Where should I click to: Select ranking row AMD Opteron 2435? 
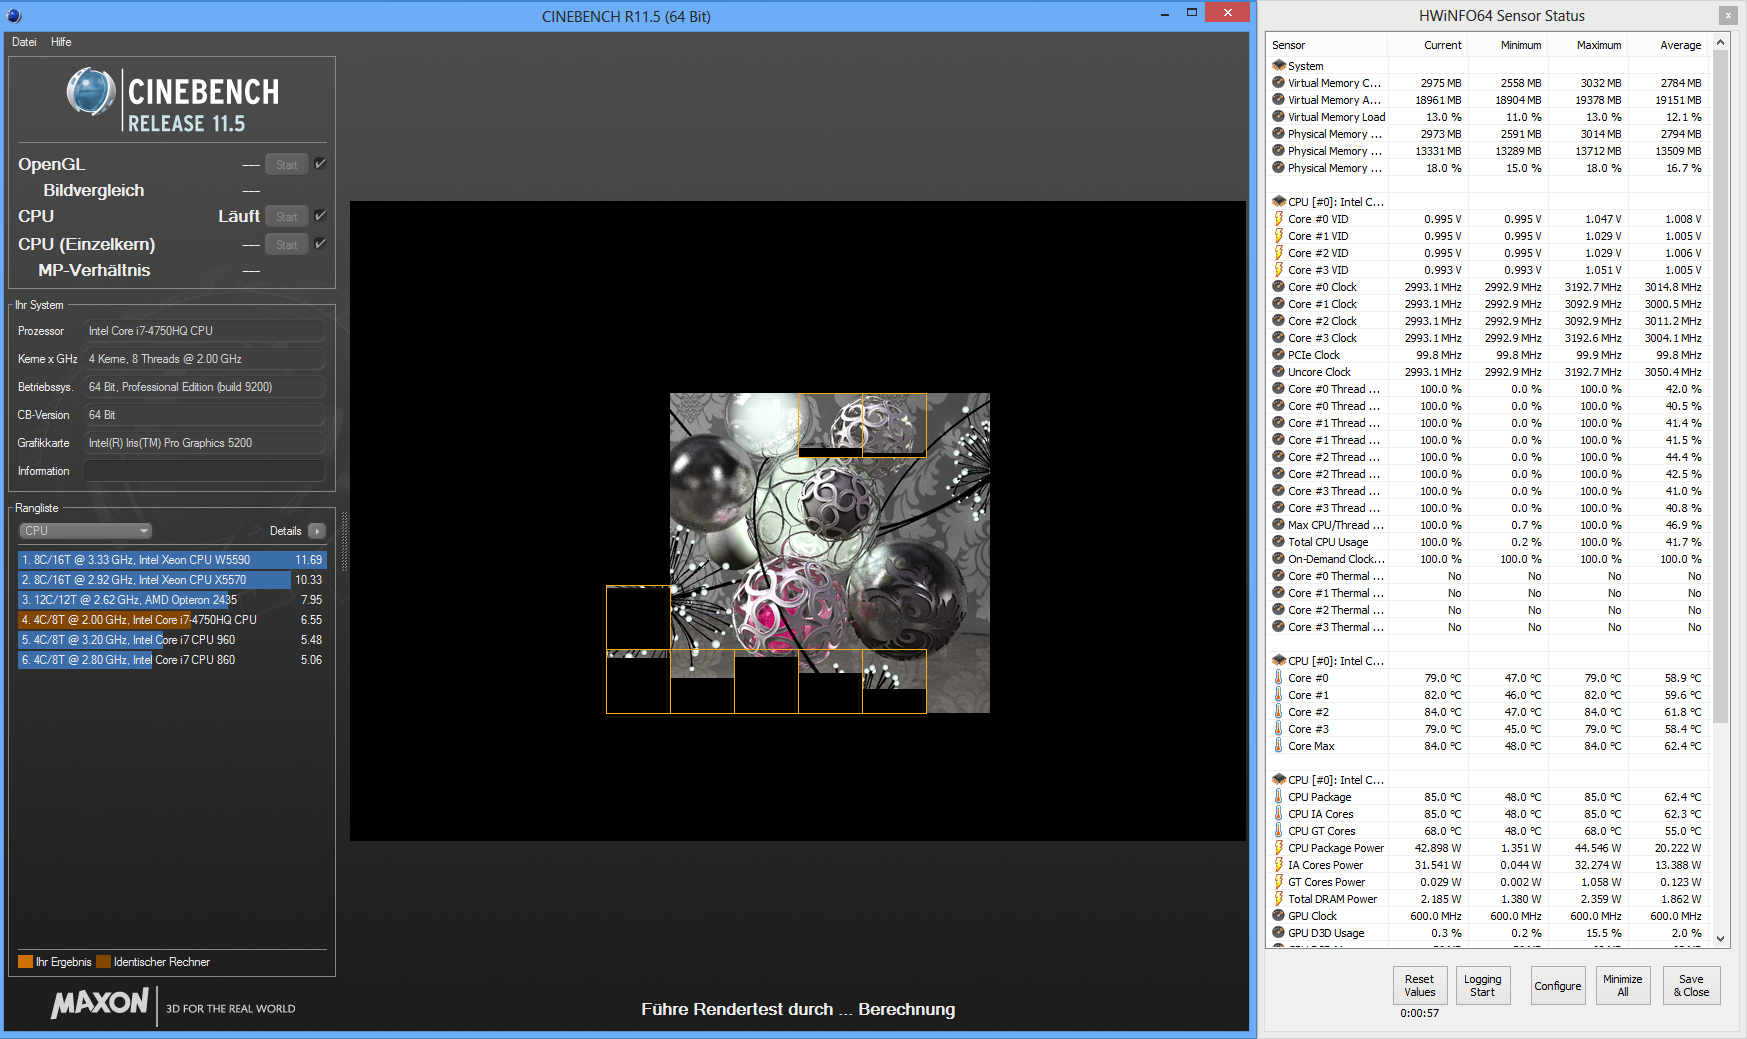172,600
